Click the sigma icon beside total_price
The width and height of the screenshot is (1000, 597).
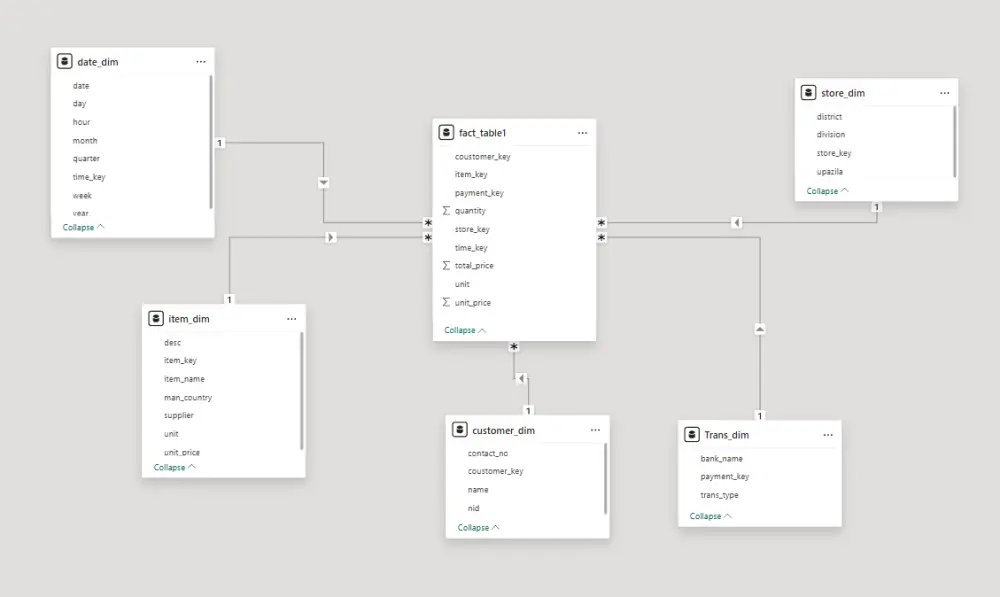447,265
